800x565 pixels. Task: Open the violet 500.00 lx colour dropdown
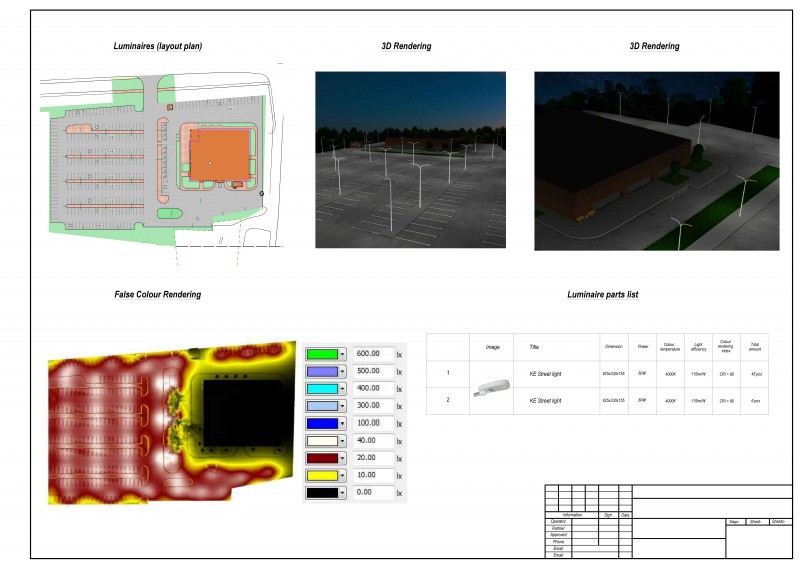pyautogui.click(x=342, y=372)
